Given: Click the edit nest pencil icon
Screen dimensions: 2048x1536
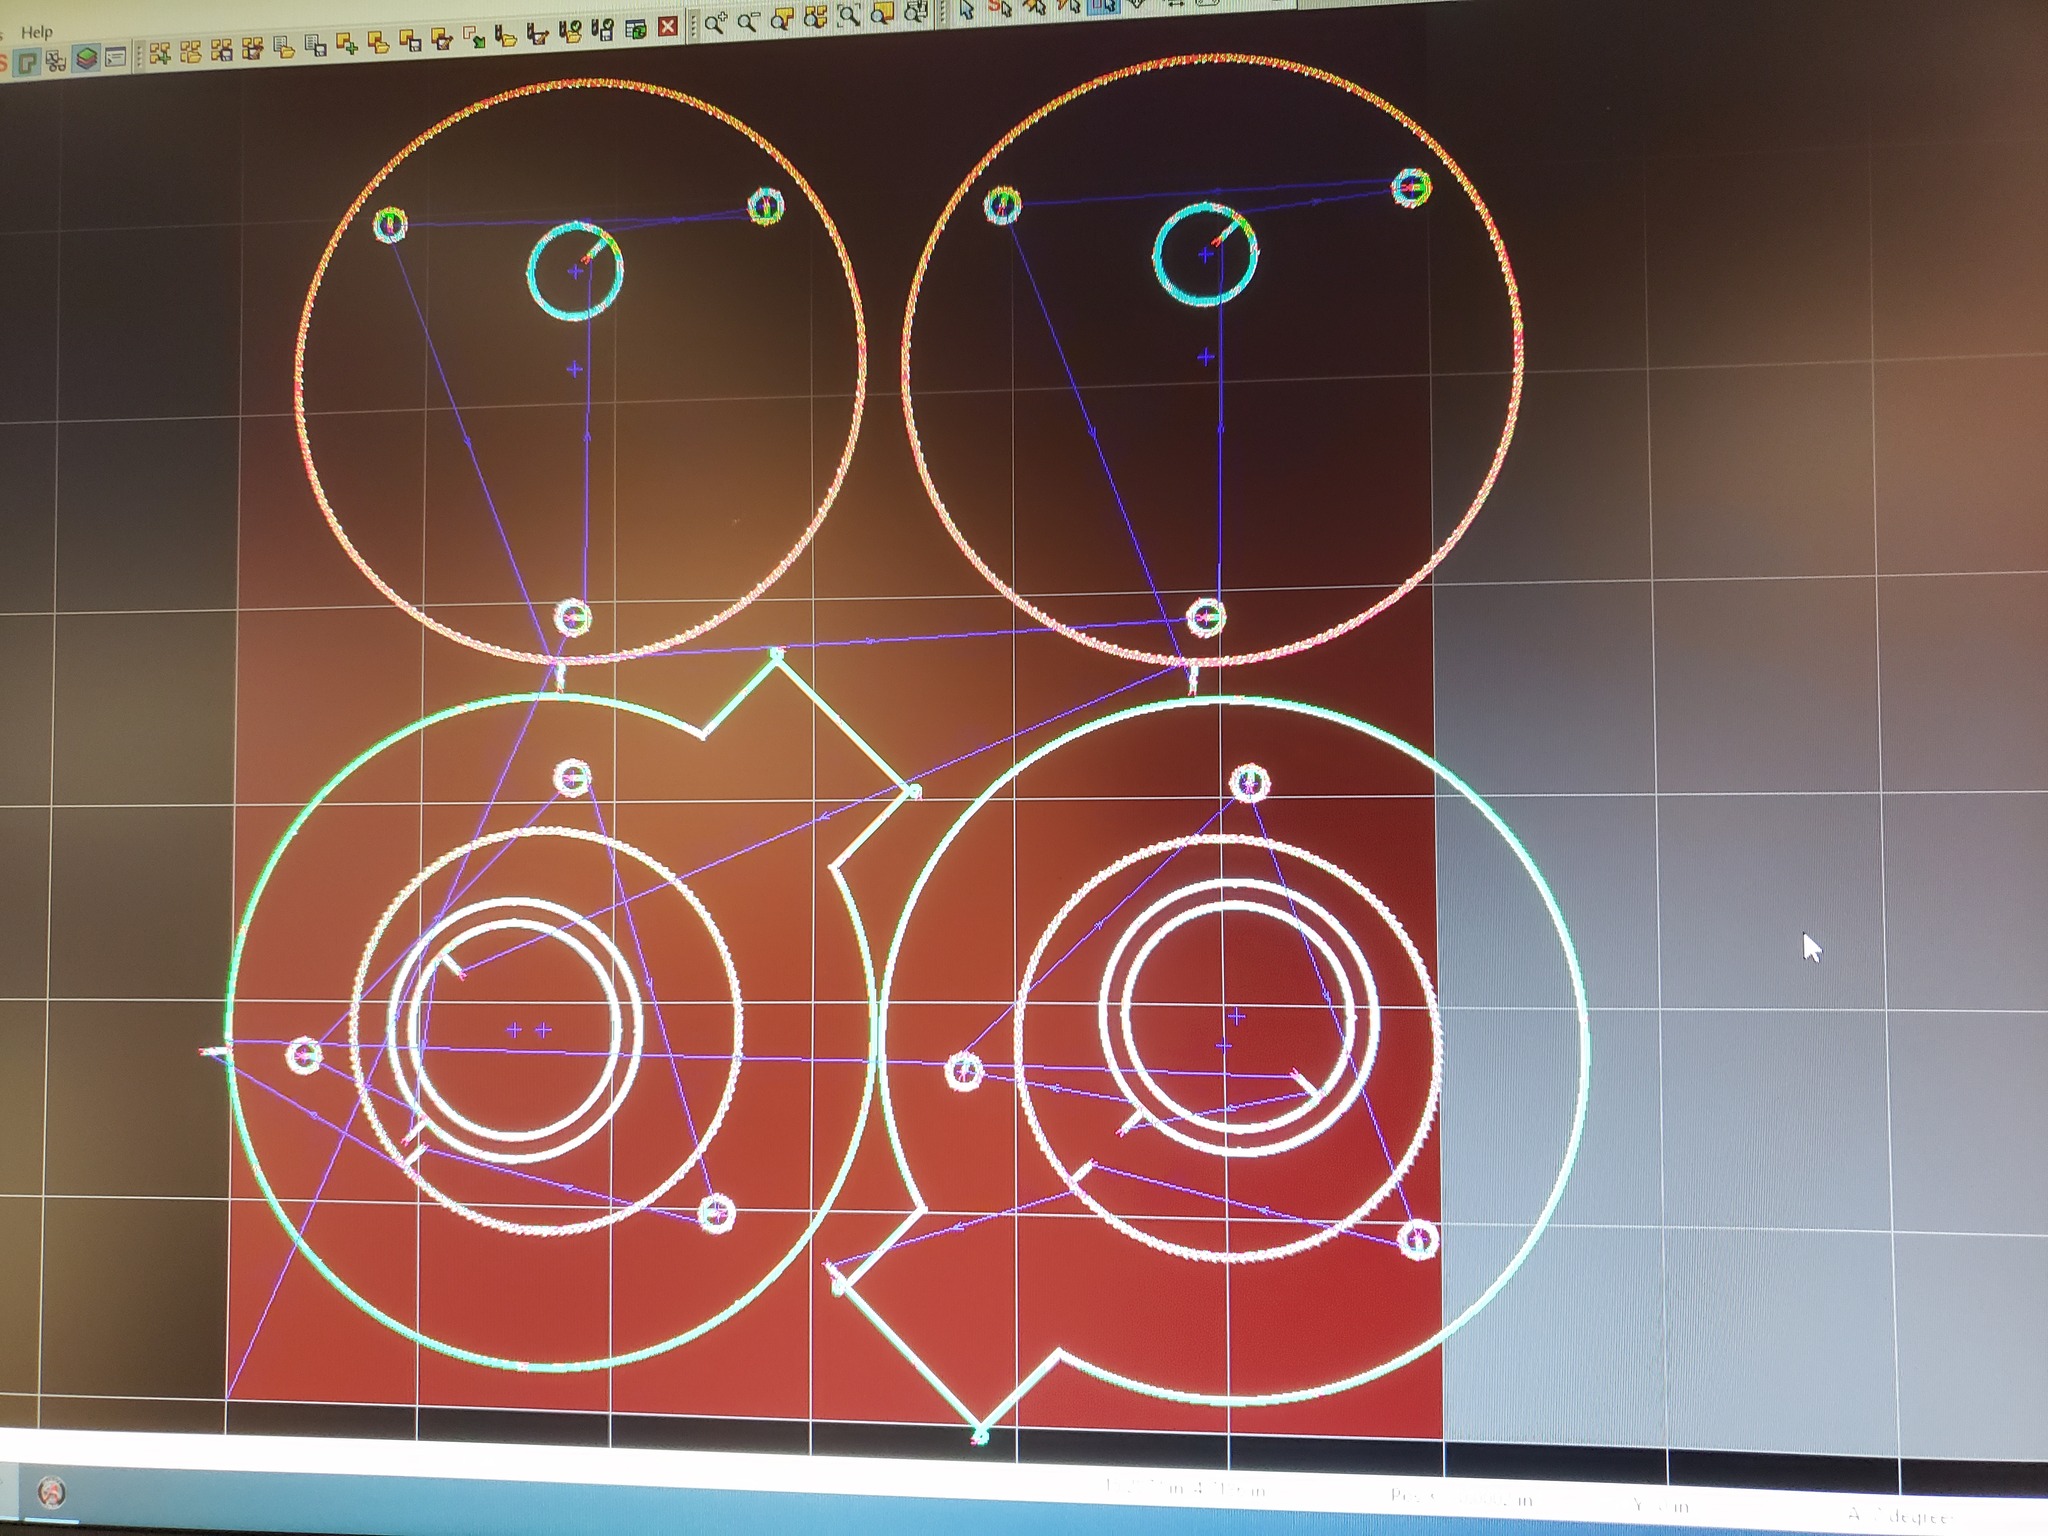Looking at the screenshot, I should (253, 48).
